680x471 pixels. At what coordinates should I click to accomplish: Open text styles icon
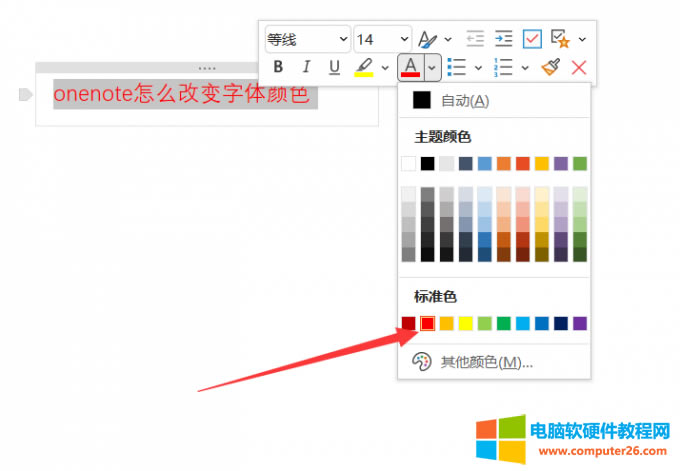pos(427,39)
